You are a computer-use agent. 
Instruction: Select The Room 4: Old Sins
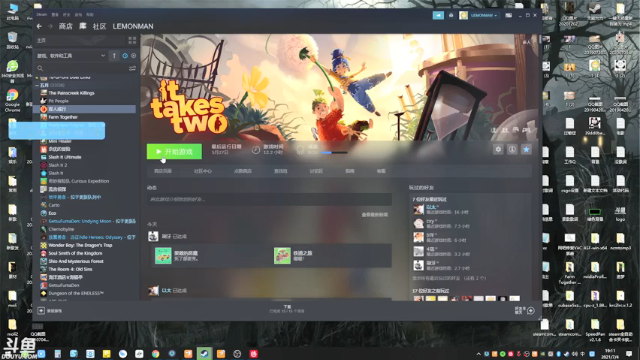pyautogui.click(x=70, y=269)
